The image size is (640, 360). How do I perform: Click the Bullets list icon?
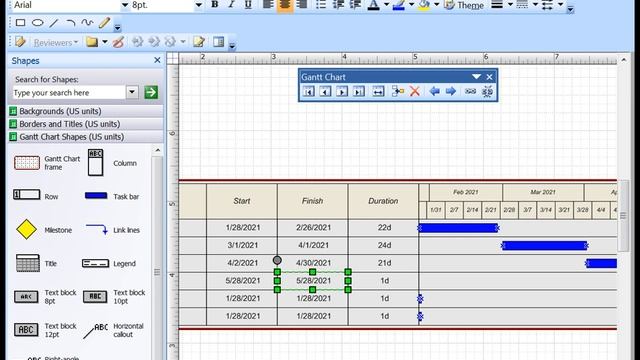321,5
